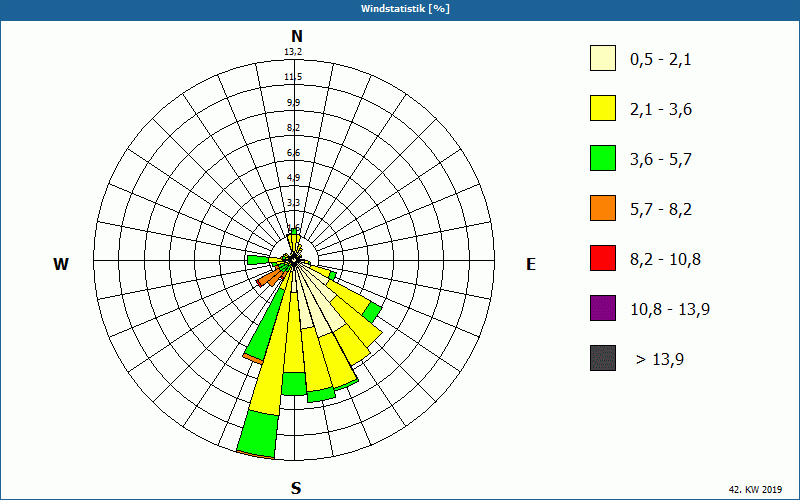
Task: Click the S compass label
Action: (x=296, y=488)
